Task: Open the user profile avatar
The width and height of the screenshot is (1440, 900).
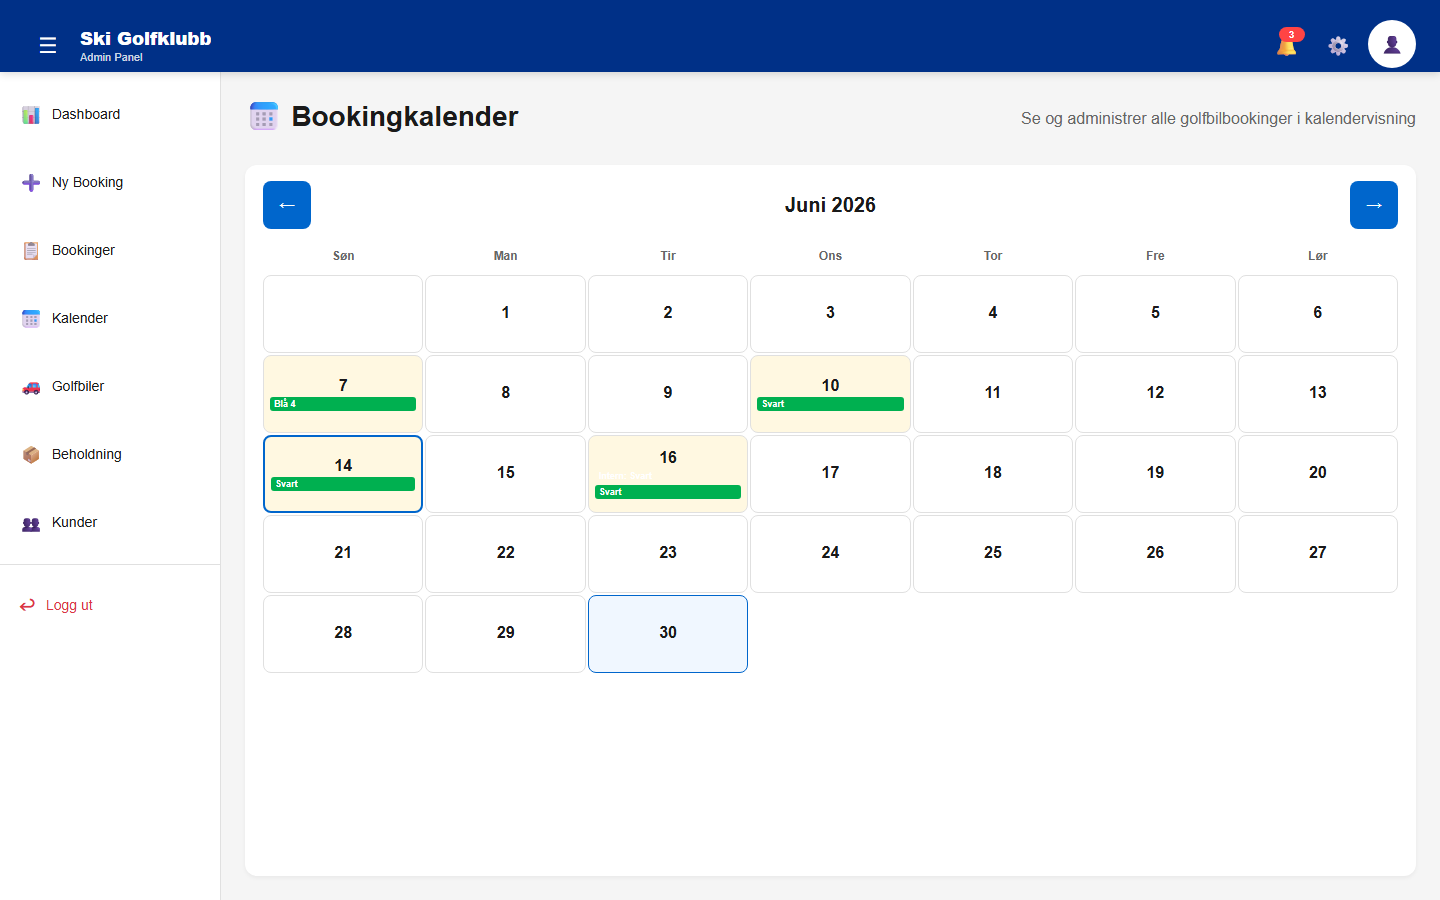Action: point(1392,44)
